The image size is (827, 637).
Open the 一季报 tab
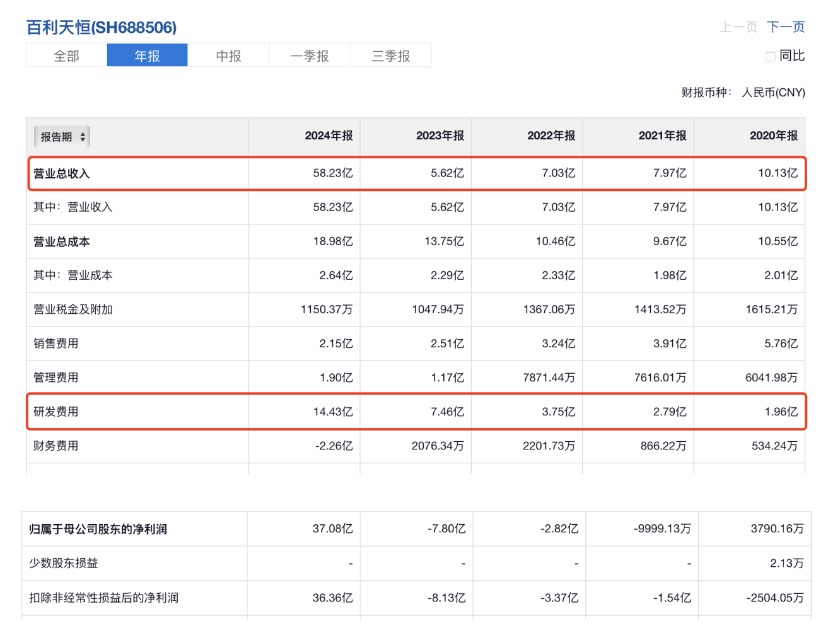(309, 56)
